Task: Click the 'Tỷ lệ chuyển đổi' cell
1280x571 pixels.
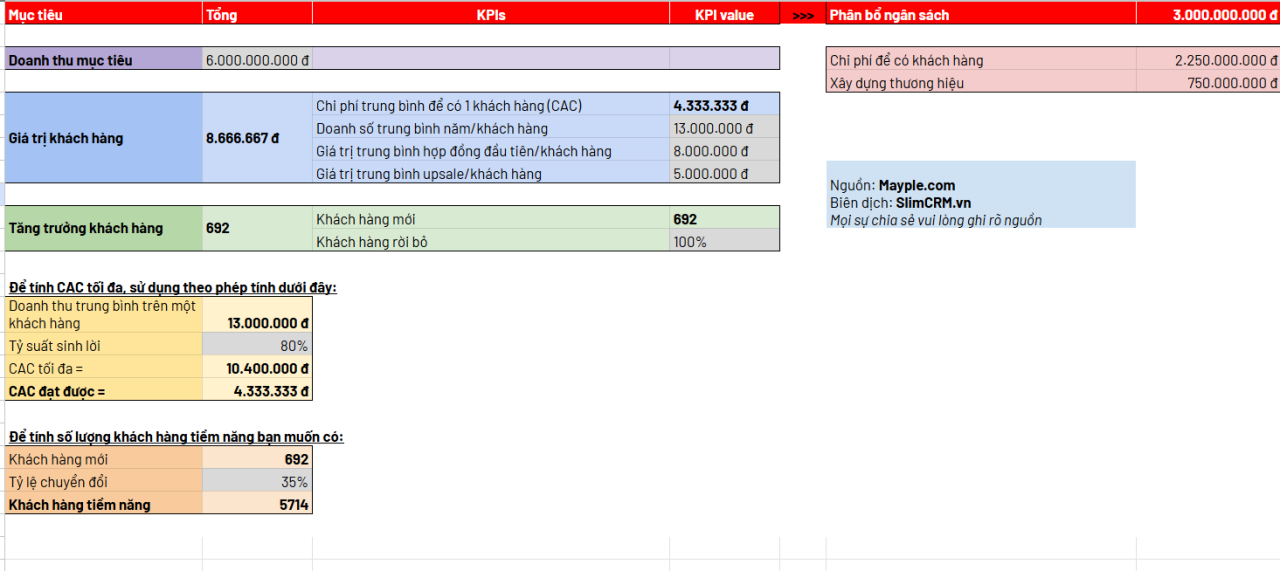Action: tap(104, 481)
